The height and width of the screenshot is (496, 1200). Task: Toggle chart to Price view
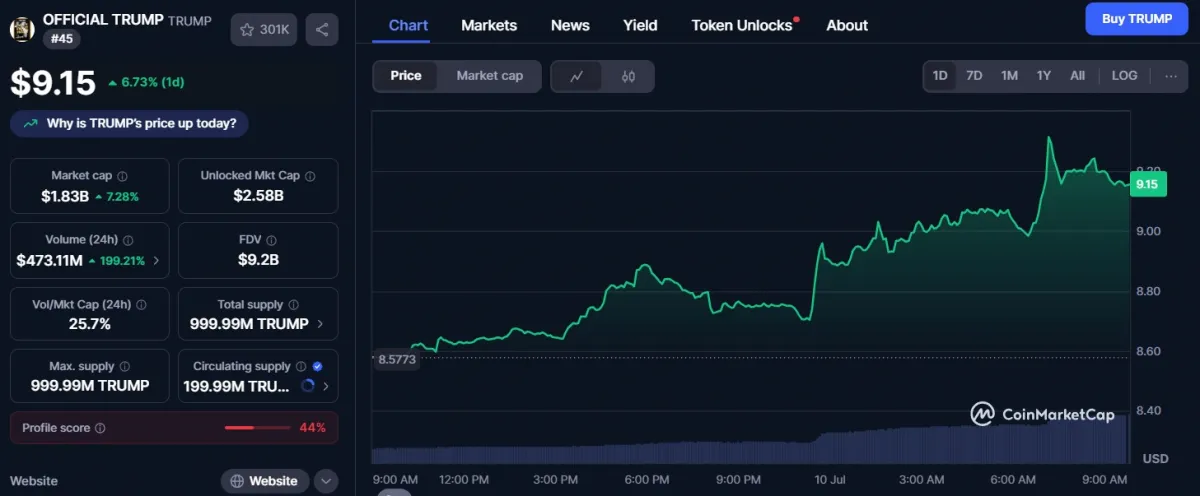pyautogui.click(x=406, y=76)
